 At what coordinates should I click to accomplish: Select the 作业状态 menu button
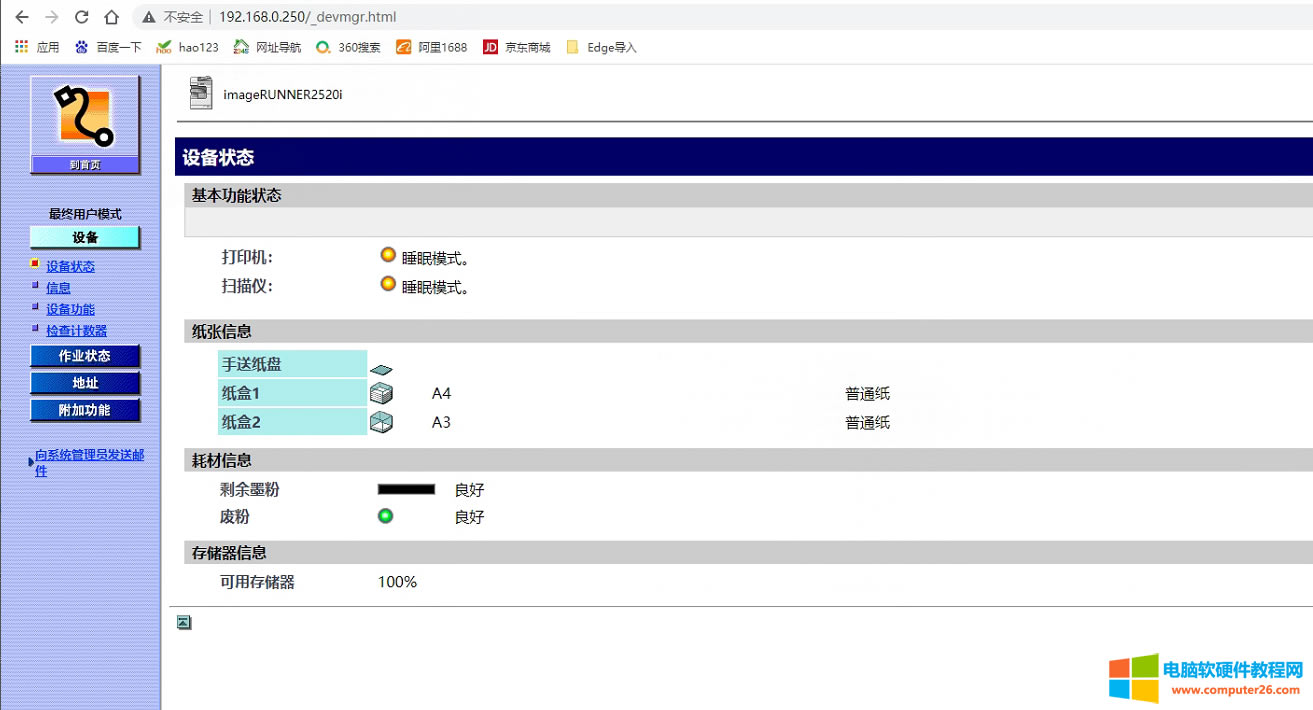point(85,356)
